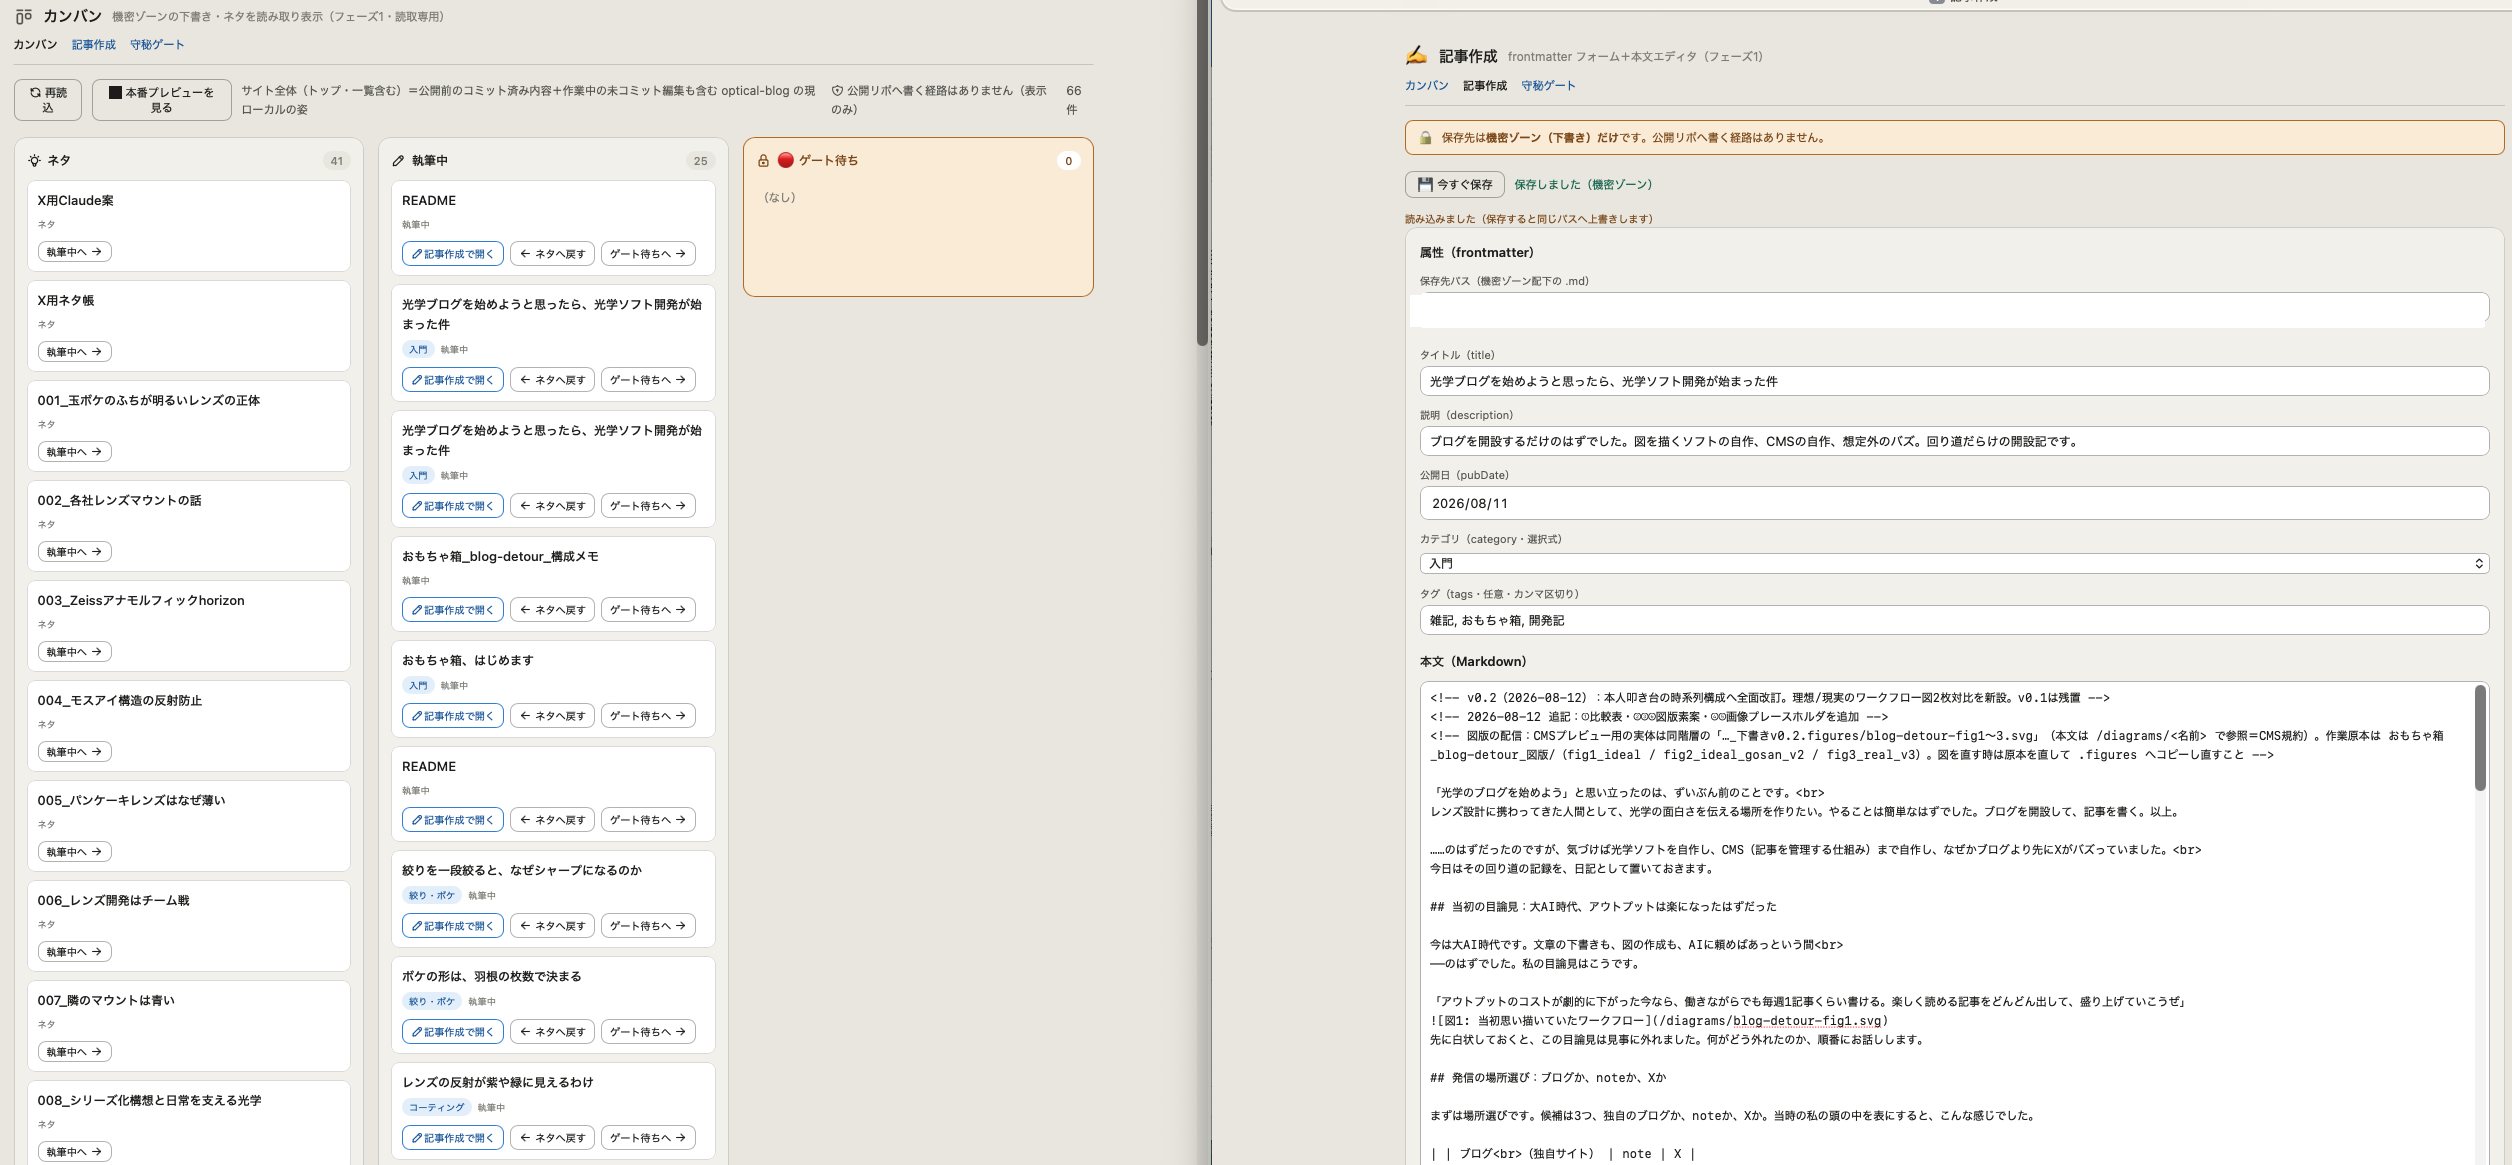Click the 41 count badge in ネタ header
This screenshot has height=1165, width=2512.
coord(337,161)
